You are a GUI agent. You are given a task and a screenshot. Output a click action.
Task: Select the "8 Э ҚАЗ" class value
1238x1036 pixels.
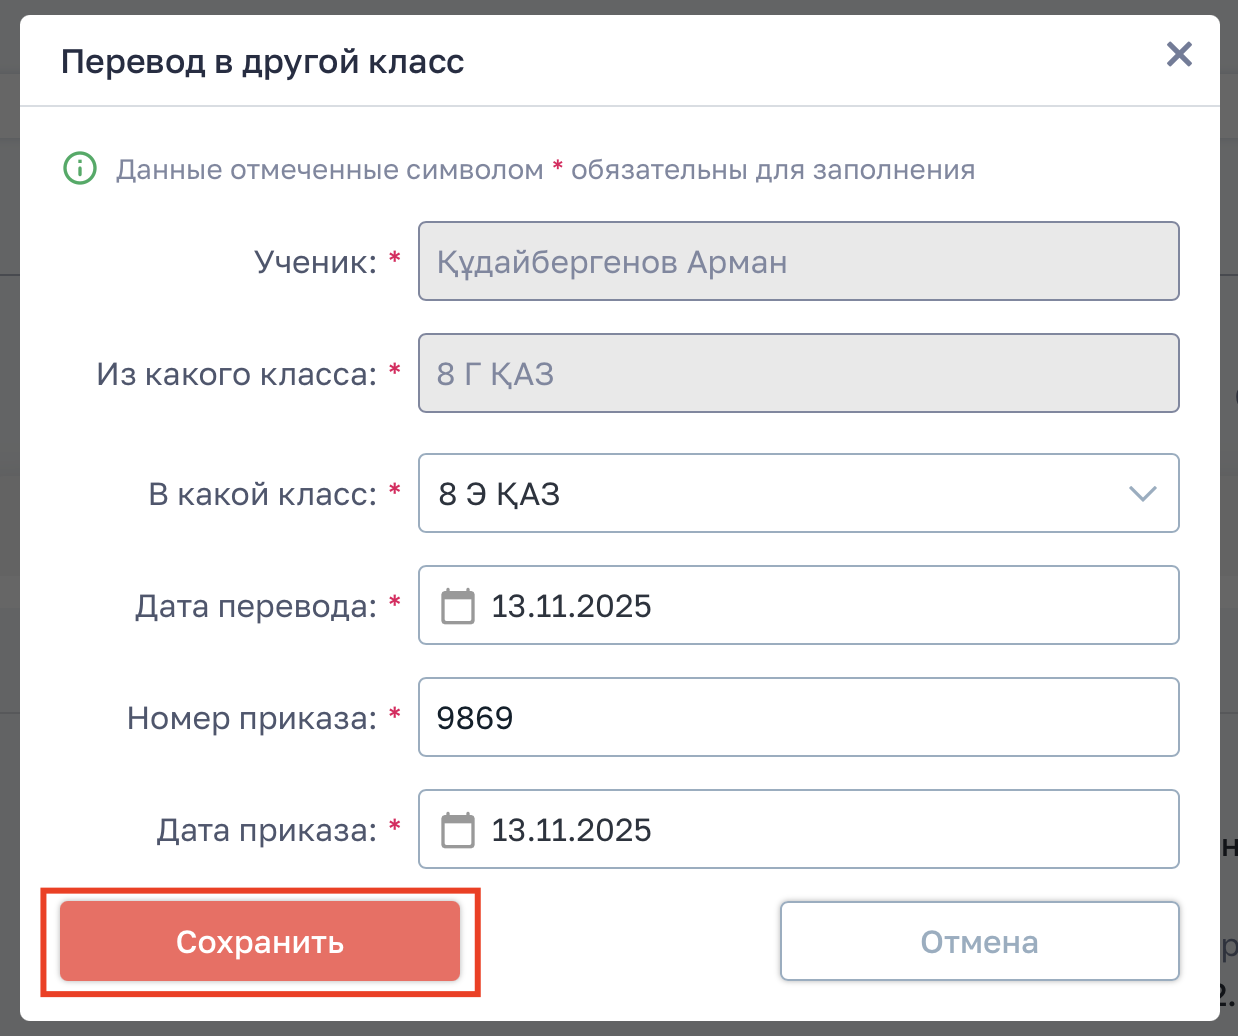click(500, 494)
